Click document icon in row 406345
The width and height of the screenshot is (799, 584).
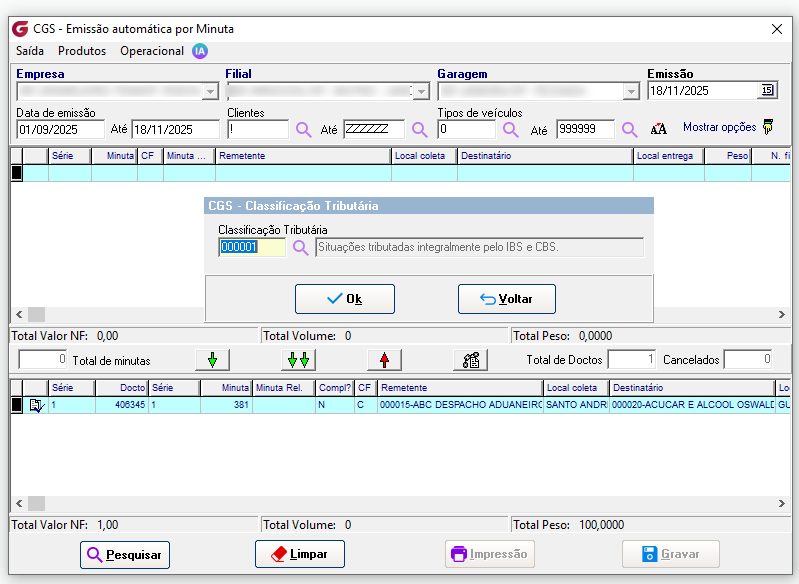click(37, 406)
